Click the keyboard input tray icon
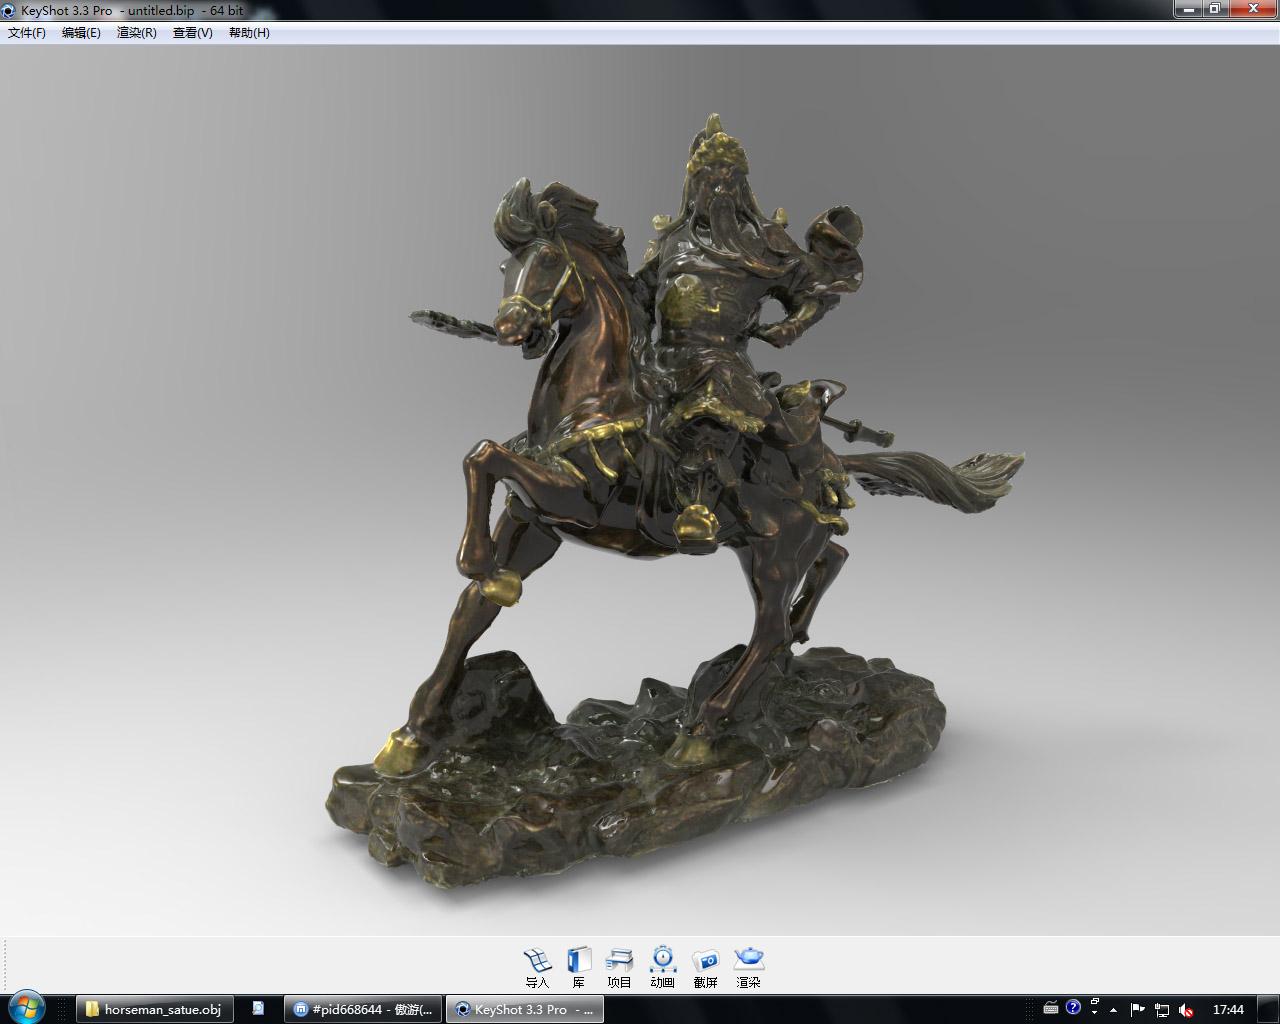The height and width of the screenshot is (1024, 1280). (x=1051, y=1009)
